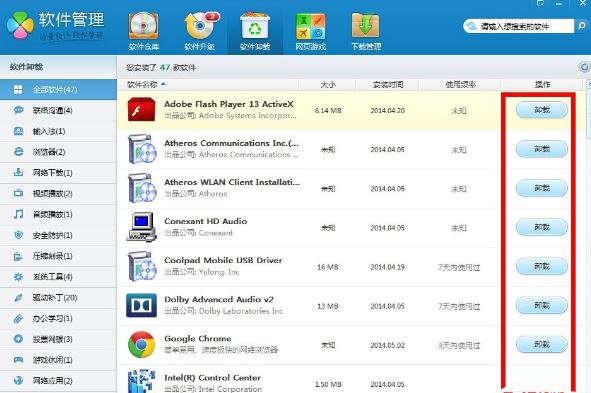Uninstall Adobe Flash Player 13 ActiveX

pos(542,110)
